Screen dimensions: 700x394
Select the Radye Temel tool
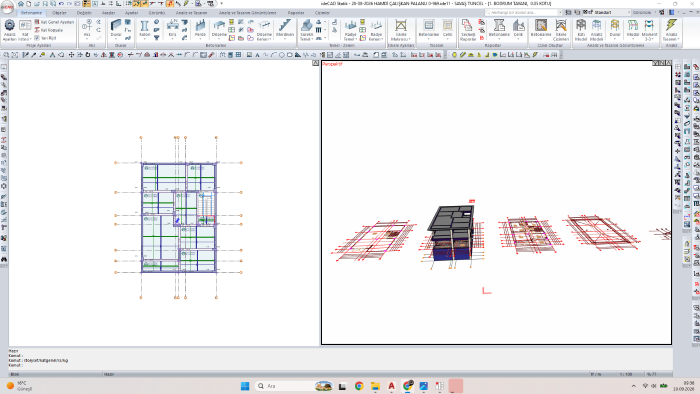350,30
